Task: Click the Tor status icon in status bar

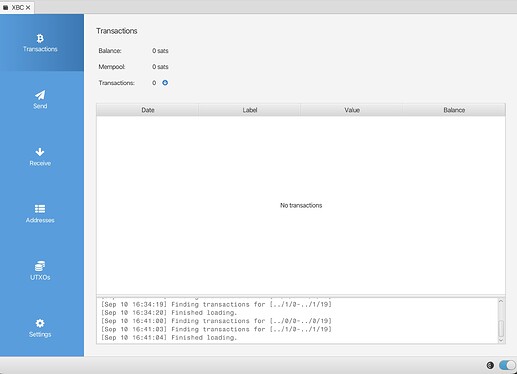Action: pyautogui.click(x=490, y=365)
